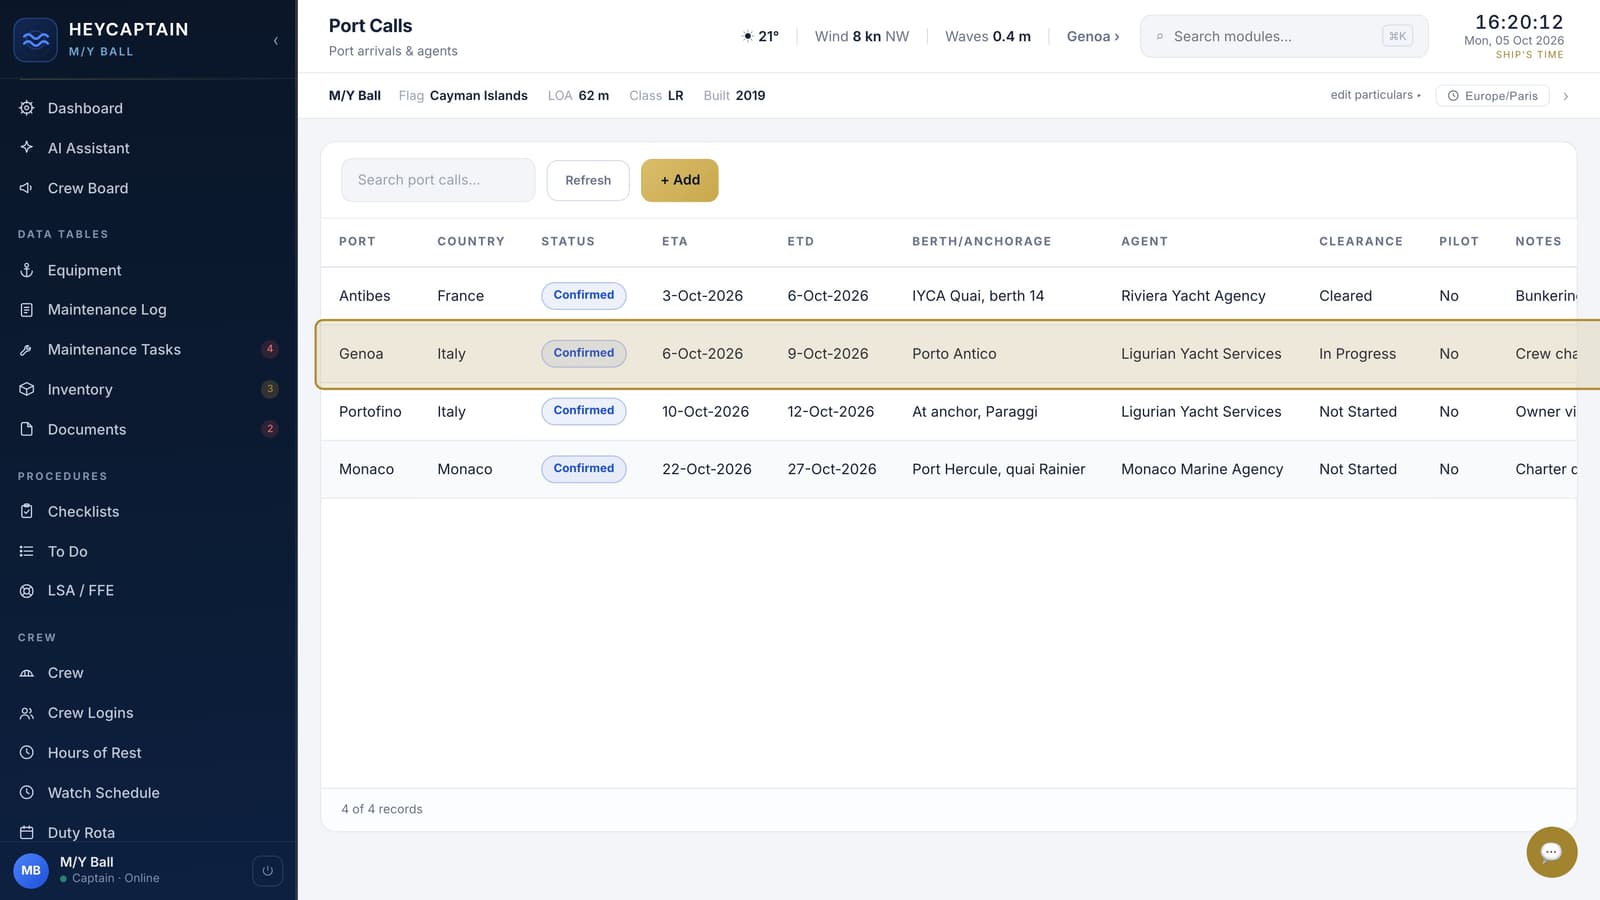This screenshot has height=900, width=1600.
Task: Click the Crew Board megaphone icon
Action: click(x=27, y=188)
